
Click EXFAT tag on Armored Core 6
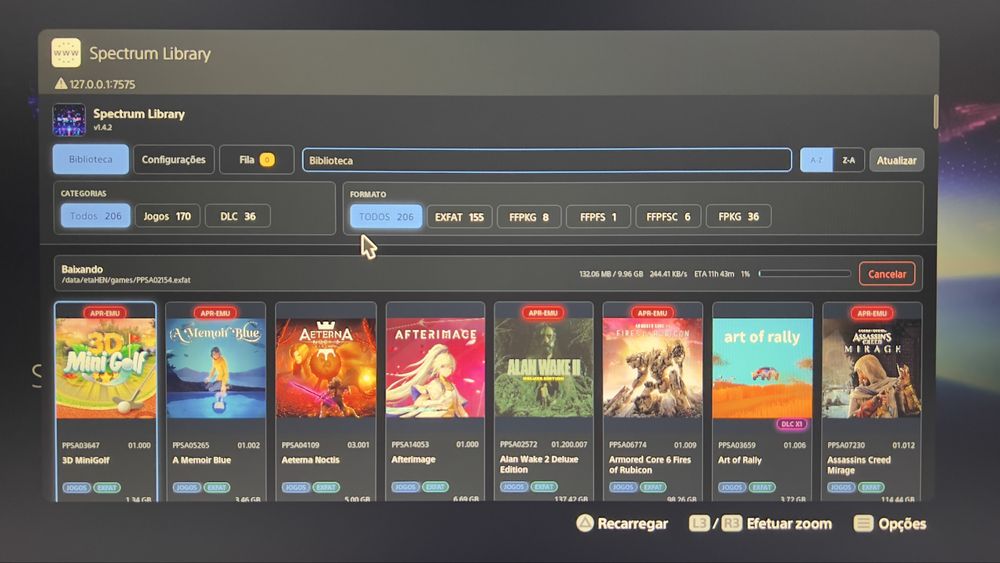pos(653,487)
